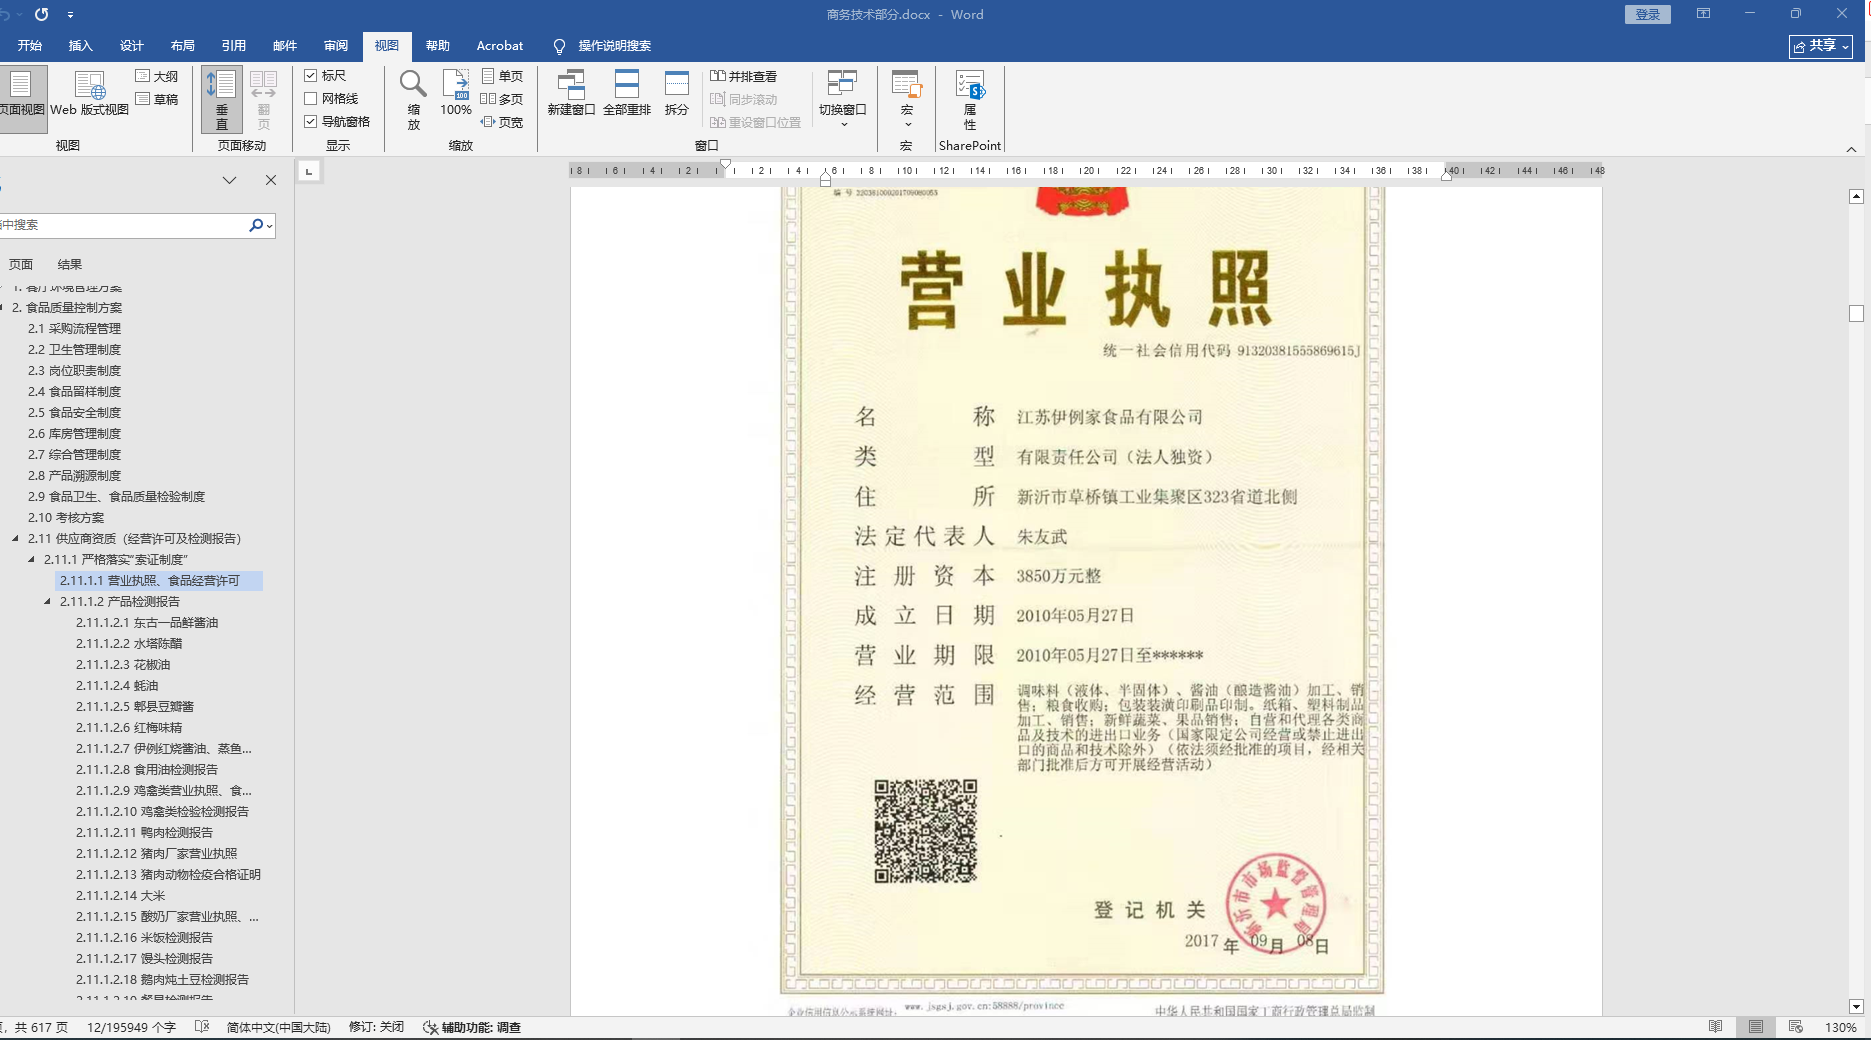Select Web layout view (Web 版式视图)
Image resolution: width=1871 pixels, height=1040 pixels.
pos(90,93)
